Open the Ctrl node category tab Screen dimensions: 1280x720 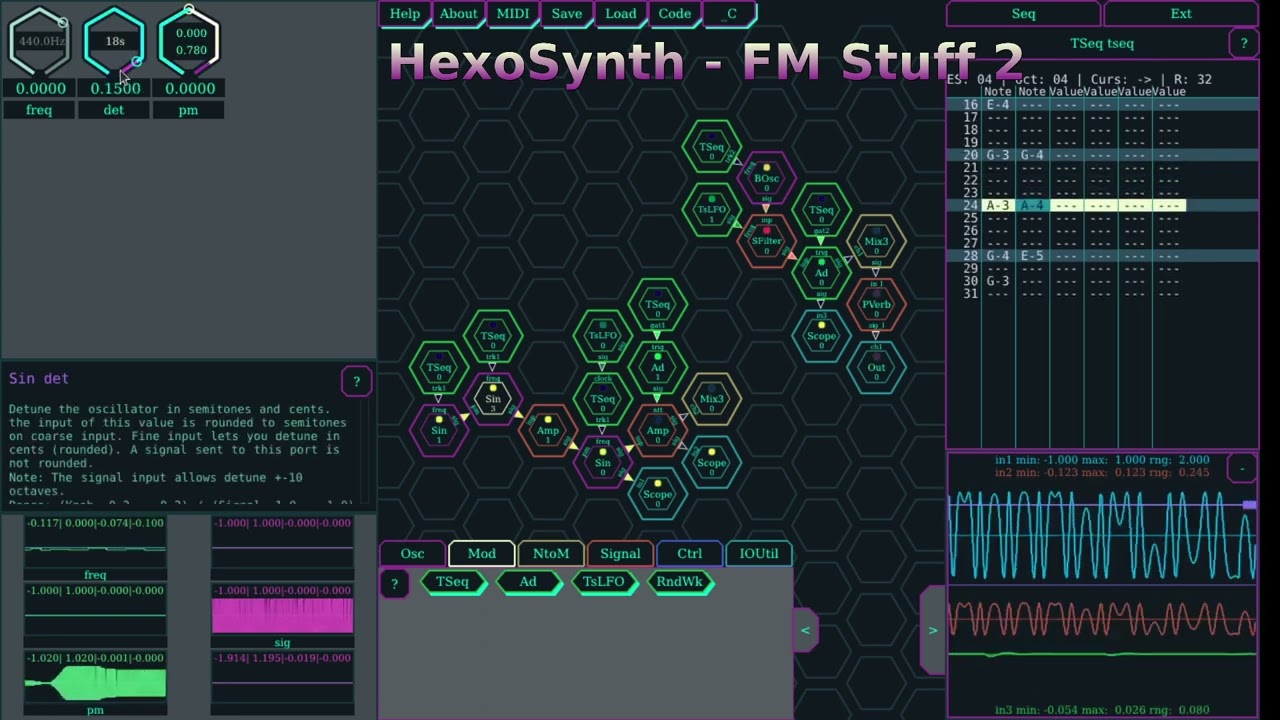tap(690, 554)
